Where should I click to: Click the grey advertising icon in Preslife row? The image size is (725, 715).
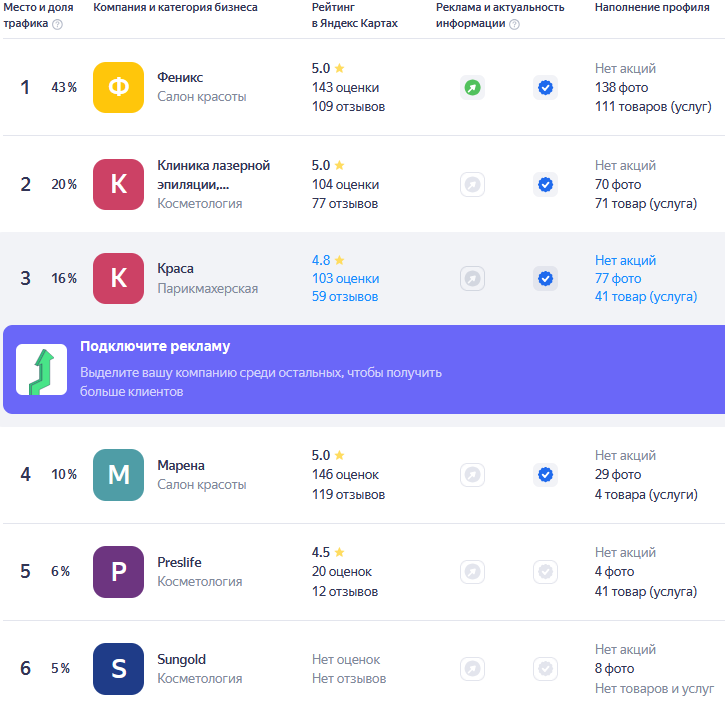tap(472, 572)
